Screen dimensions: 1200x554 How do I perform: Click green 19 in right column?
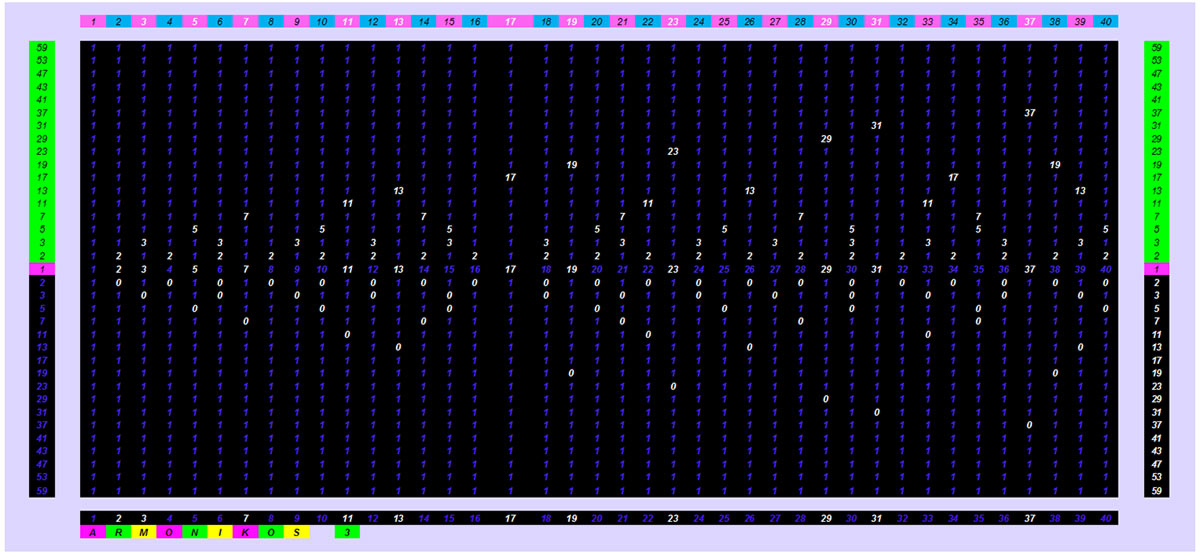click(1156, 164)
